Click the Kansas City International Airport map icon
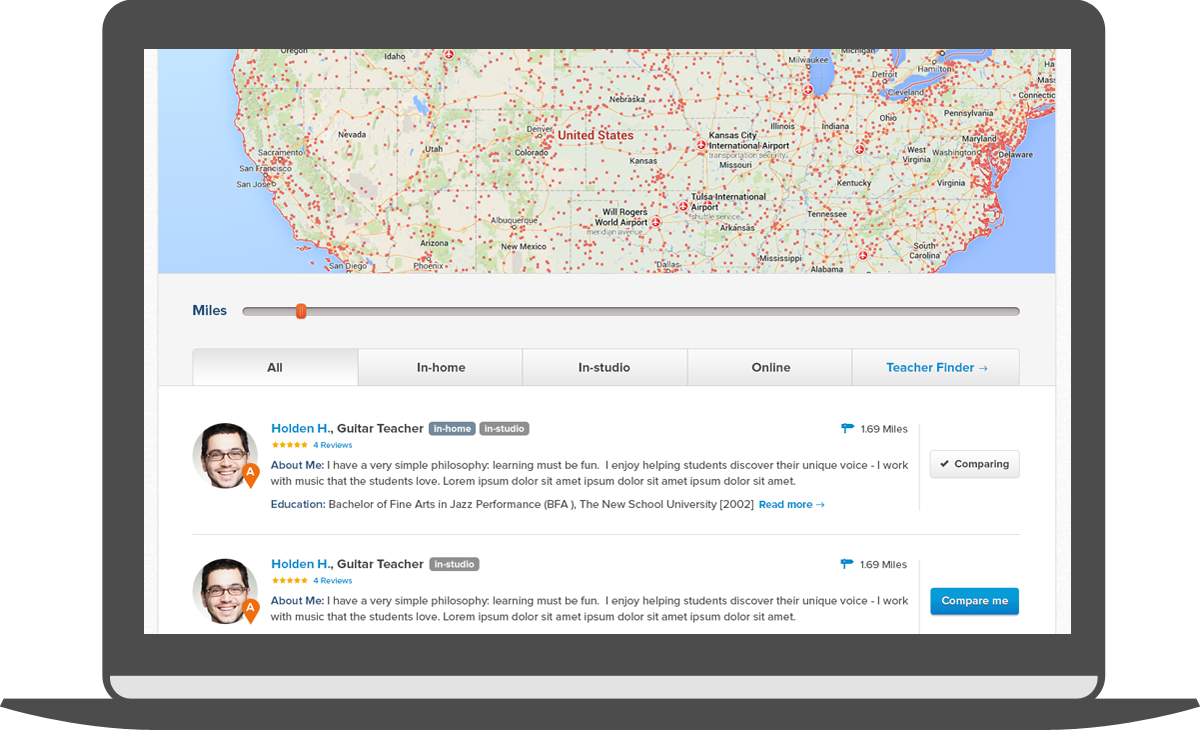The width and height of the screenshot is (1200, 730). [x=702, y=145]
